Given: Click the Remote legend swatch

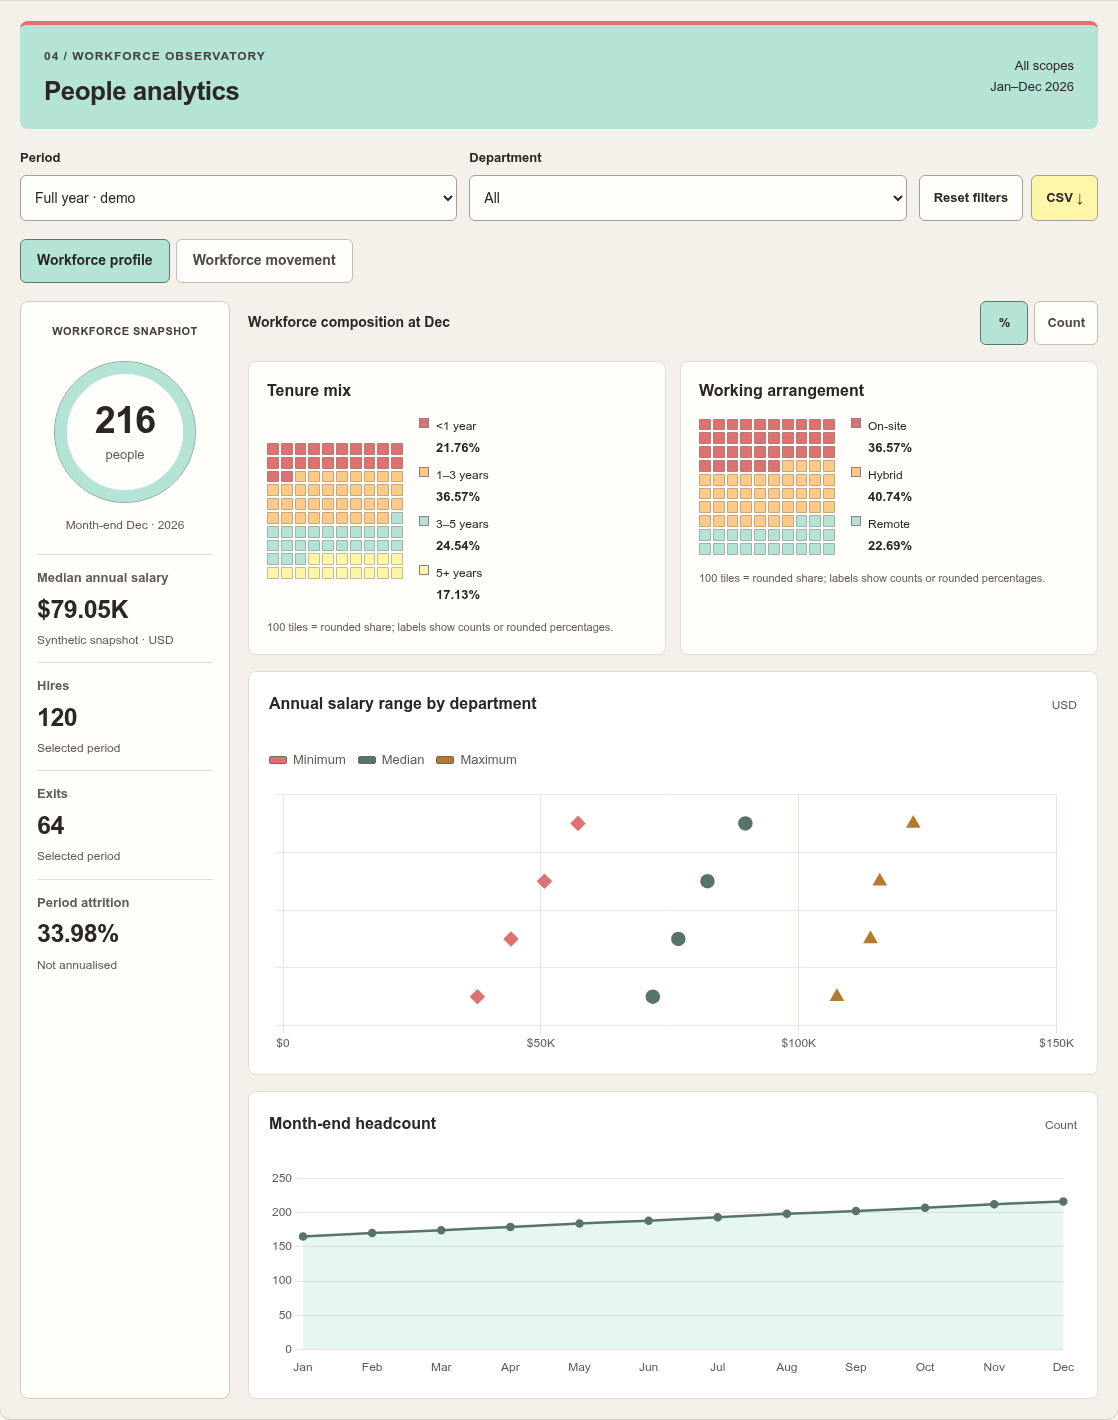Looking at the screenshot, I should (856, 521).
